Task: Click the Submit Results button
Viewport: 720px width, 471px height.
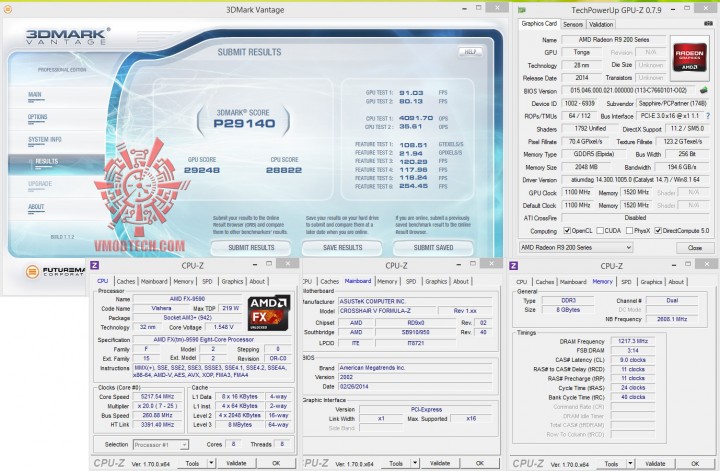Action: (x=251, y=248)
